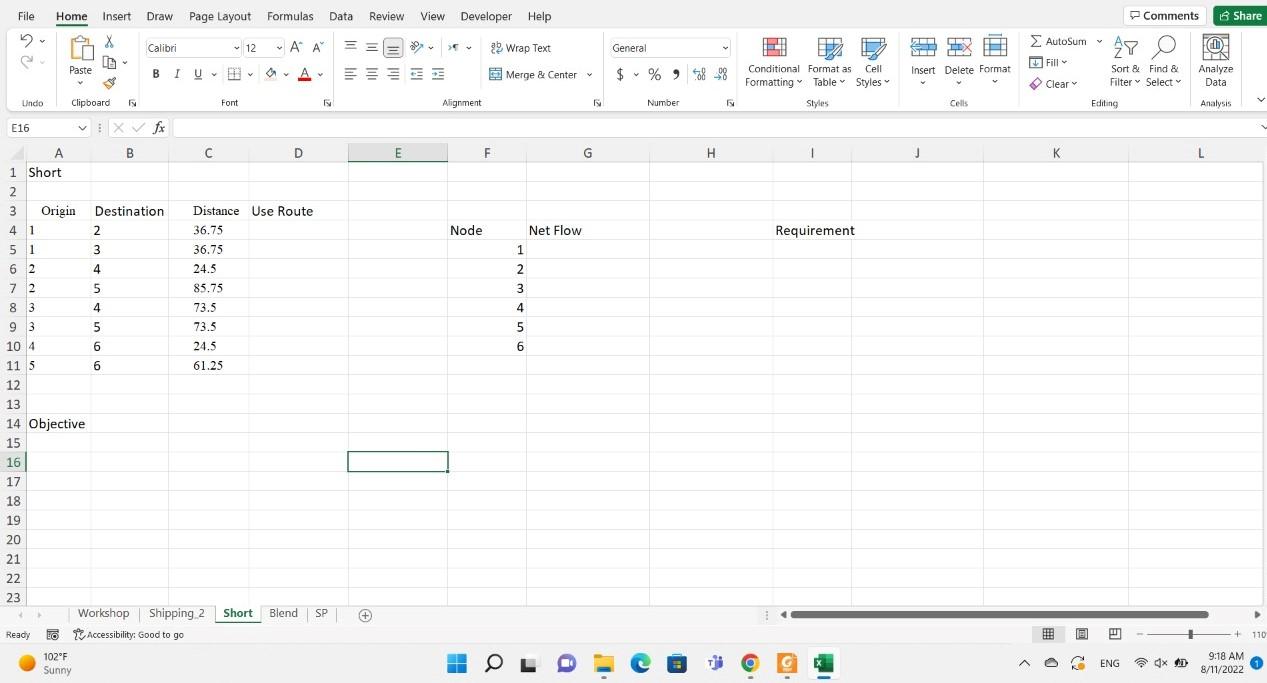The height and width of the screenshot is (683, 1267).
Task: Click the Decrease Font Size icon
Action: click(x=318, y=48)
